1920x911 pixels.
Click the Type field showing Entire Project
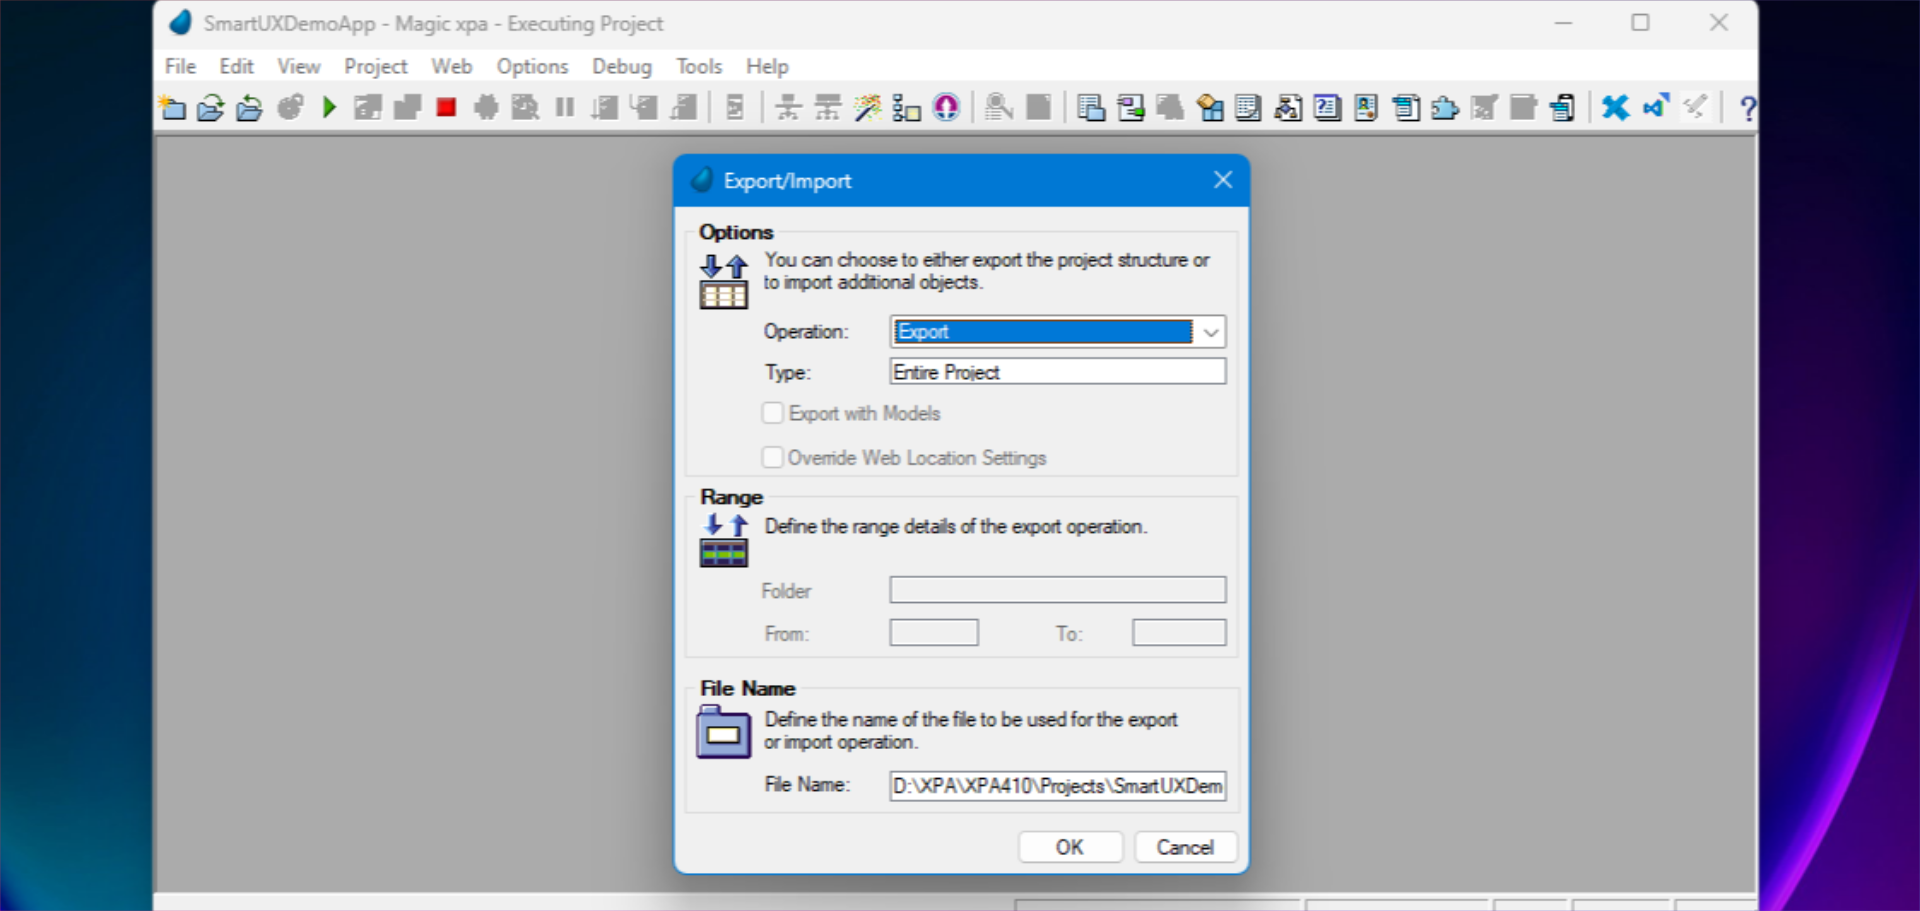pos(1056,371)
